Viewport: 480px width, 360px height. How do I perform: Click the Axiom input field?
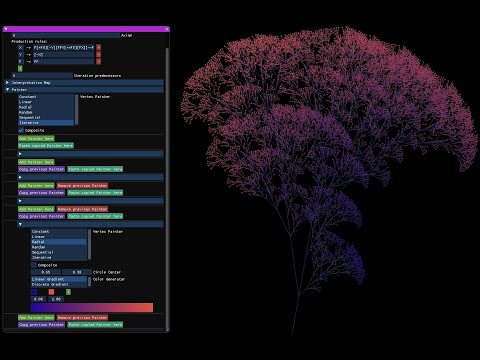(65, 35)
